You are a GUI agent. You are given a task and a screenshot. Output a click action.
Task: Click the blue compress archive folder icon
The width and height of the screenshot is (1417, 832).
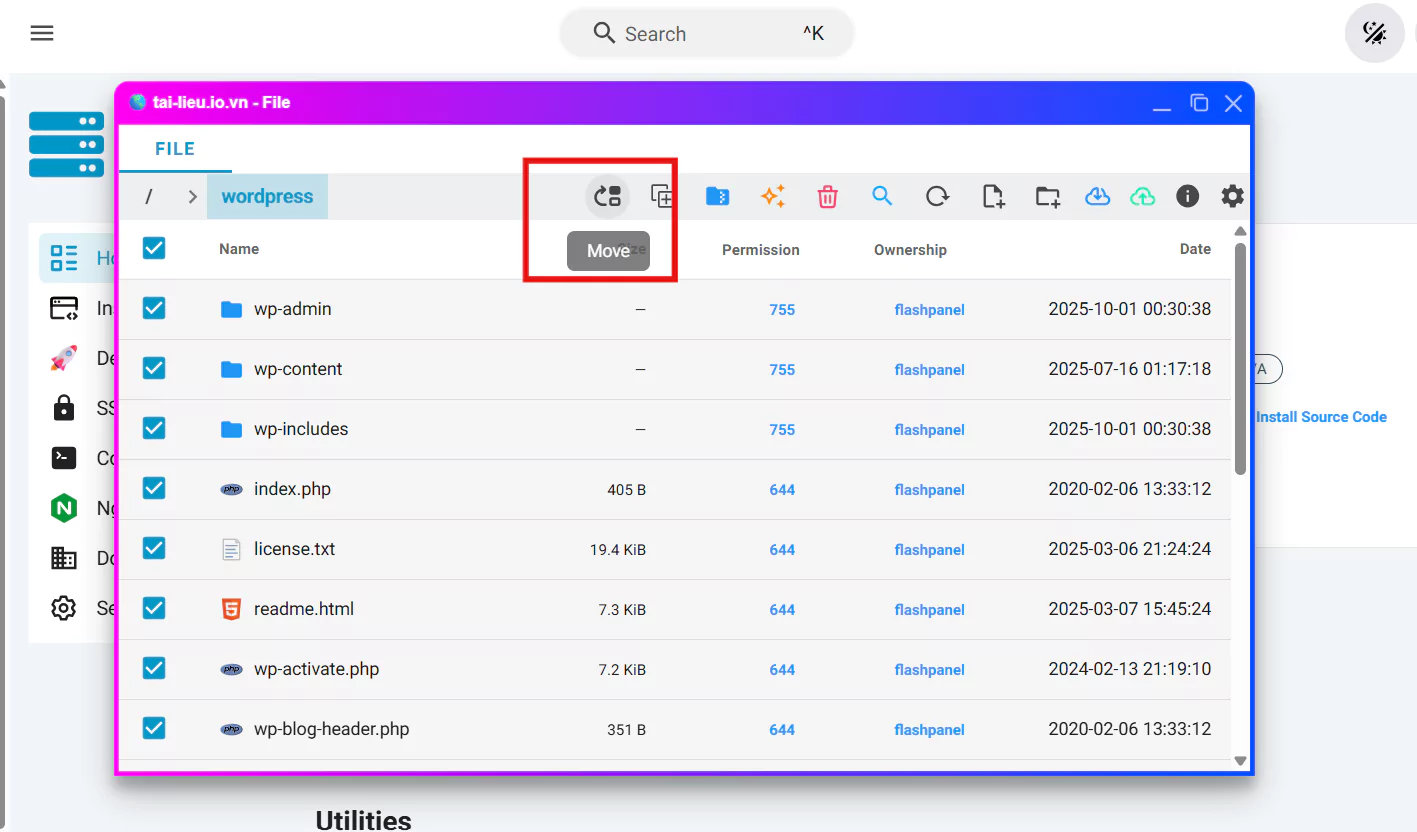click(717, 196)
